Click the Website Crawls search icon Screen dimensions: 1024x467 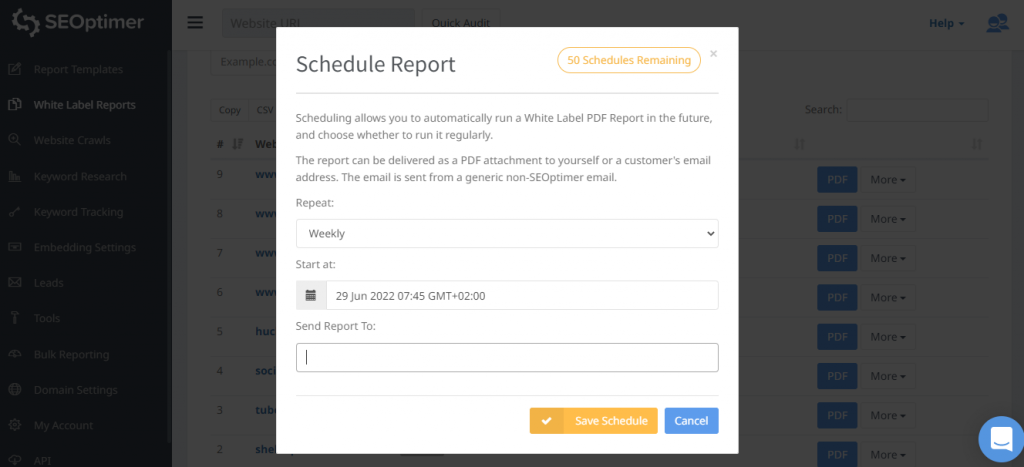[14, 141]
